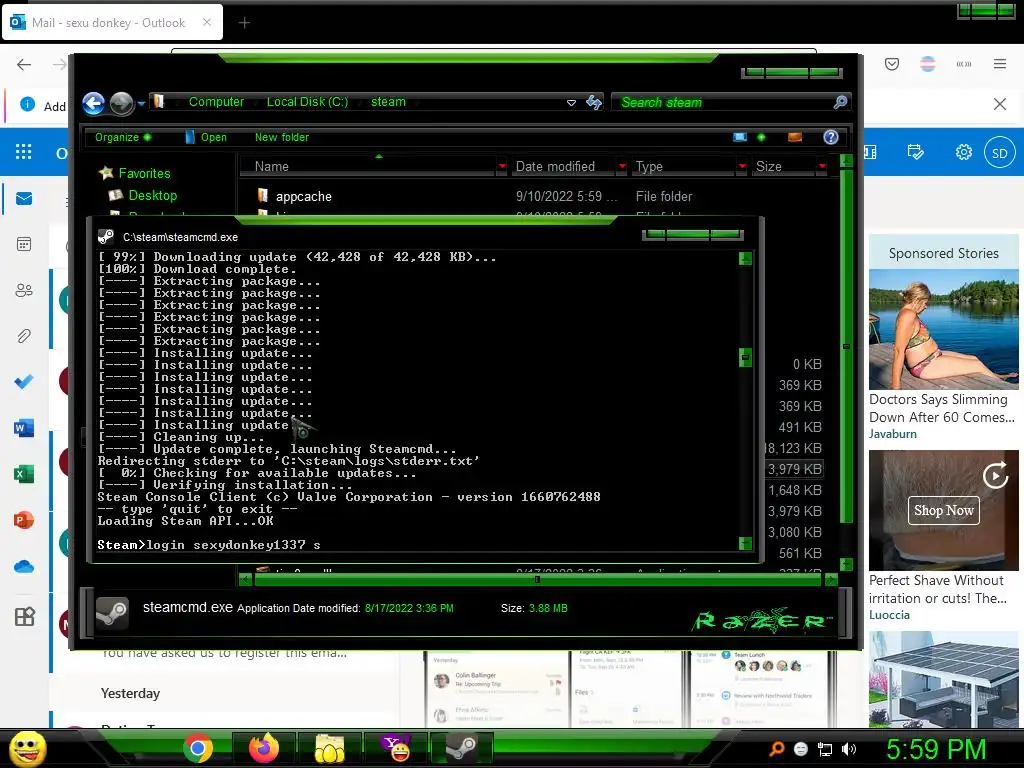1024x768 pixels.
Task: Click the Explorer forward arrow button
Action: click(121, 103)
